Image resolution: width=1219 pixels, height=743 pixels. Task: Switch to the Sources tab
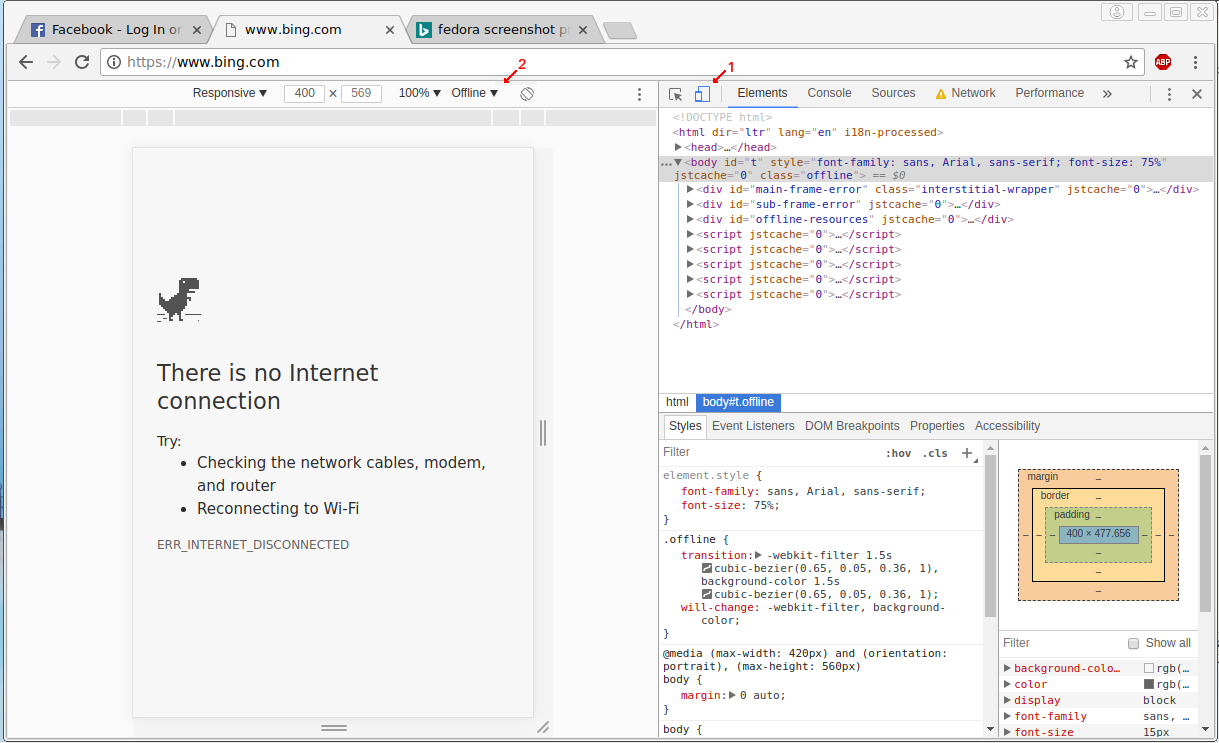tap(893, 93)
